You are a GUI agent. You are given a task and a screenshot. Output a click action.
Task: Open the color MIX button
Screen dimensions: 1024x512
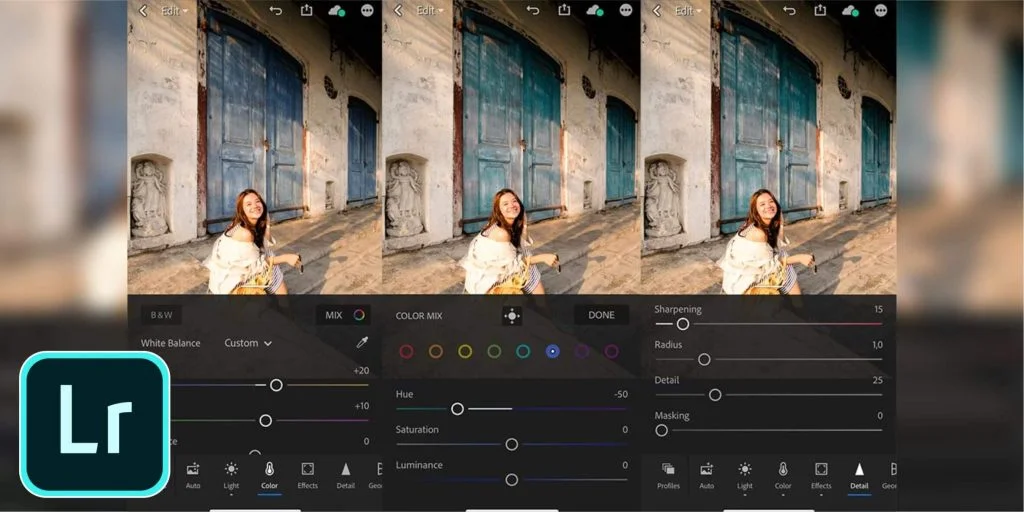(343, 315)
